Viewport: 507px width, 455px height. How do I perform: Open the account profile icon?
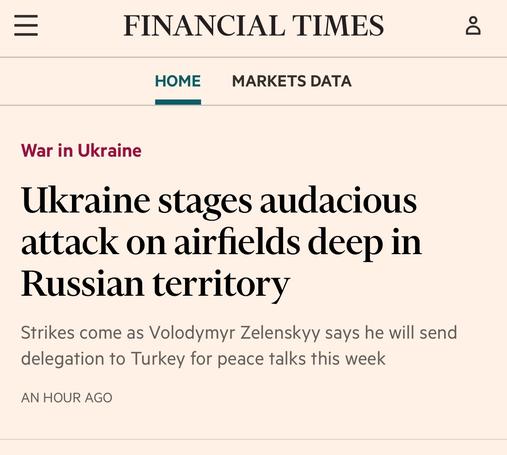click(x=473, y=26)
